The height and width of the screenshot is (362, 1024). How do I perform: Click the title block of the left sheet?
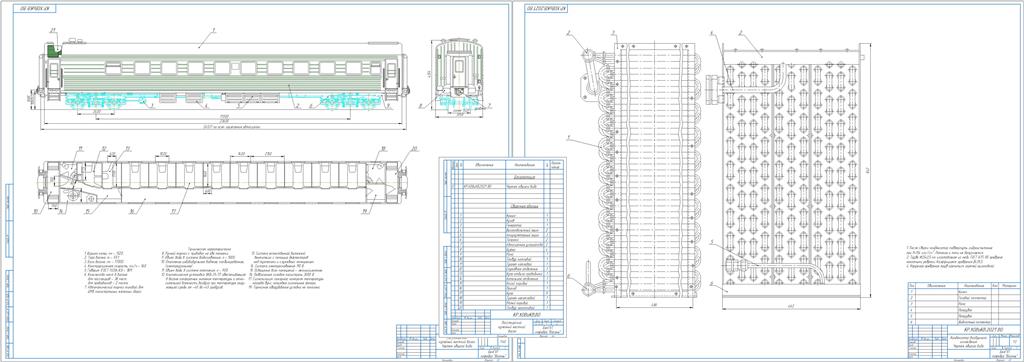point(451,341)
